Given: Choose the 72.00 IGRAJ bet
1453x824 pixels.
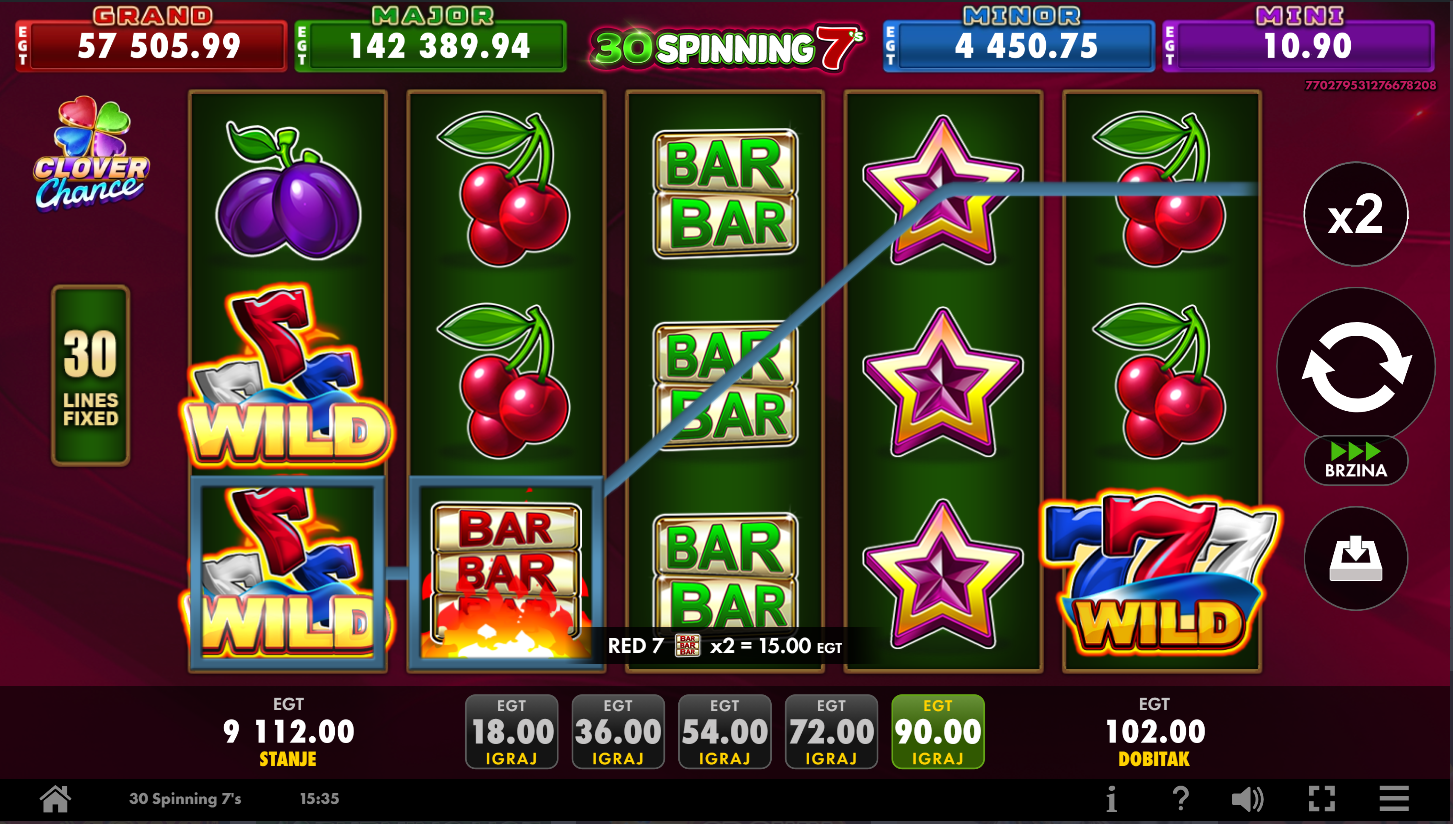Looking at the screenshot, I should coord(831,732).
